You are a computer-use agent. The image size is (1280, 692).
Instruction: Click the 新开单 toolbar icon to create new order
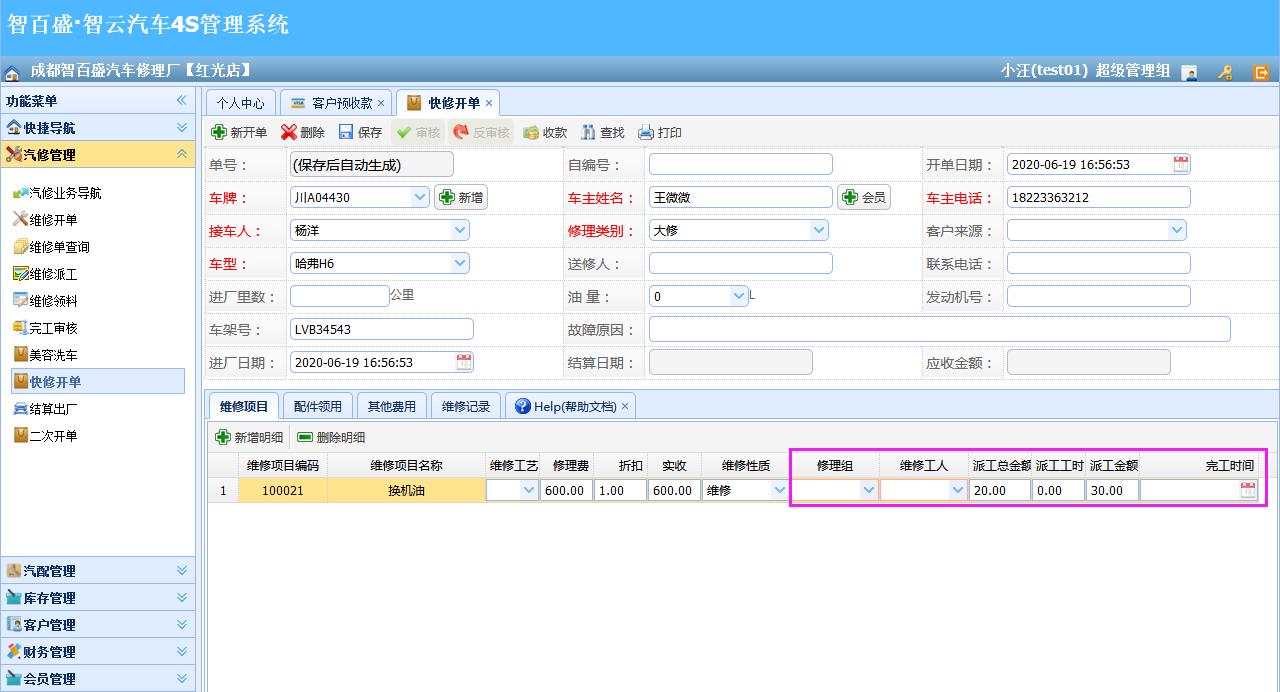pos(237,131)
